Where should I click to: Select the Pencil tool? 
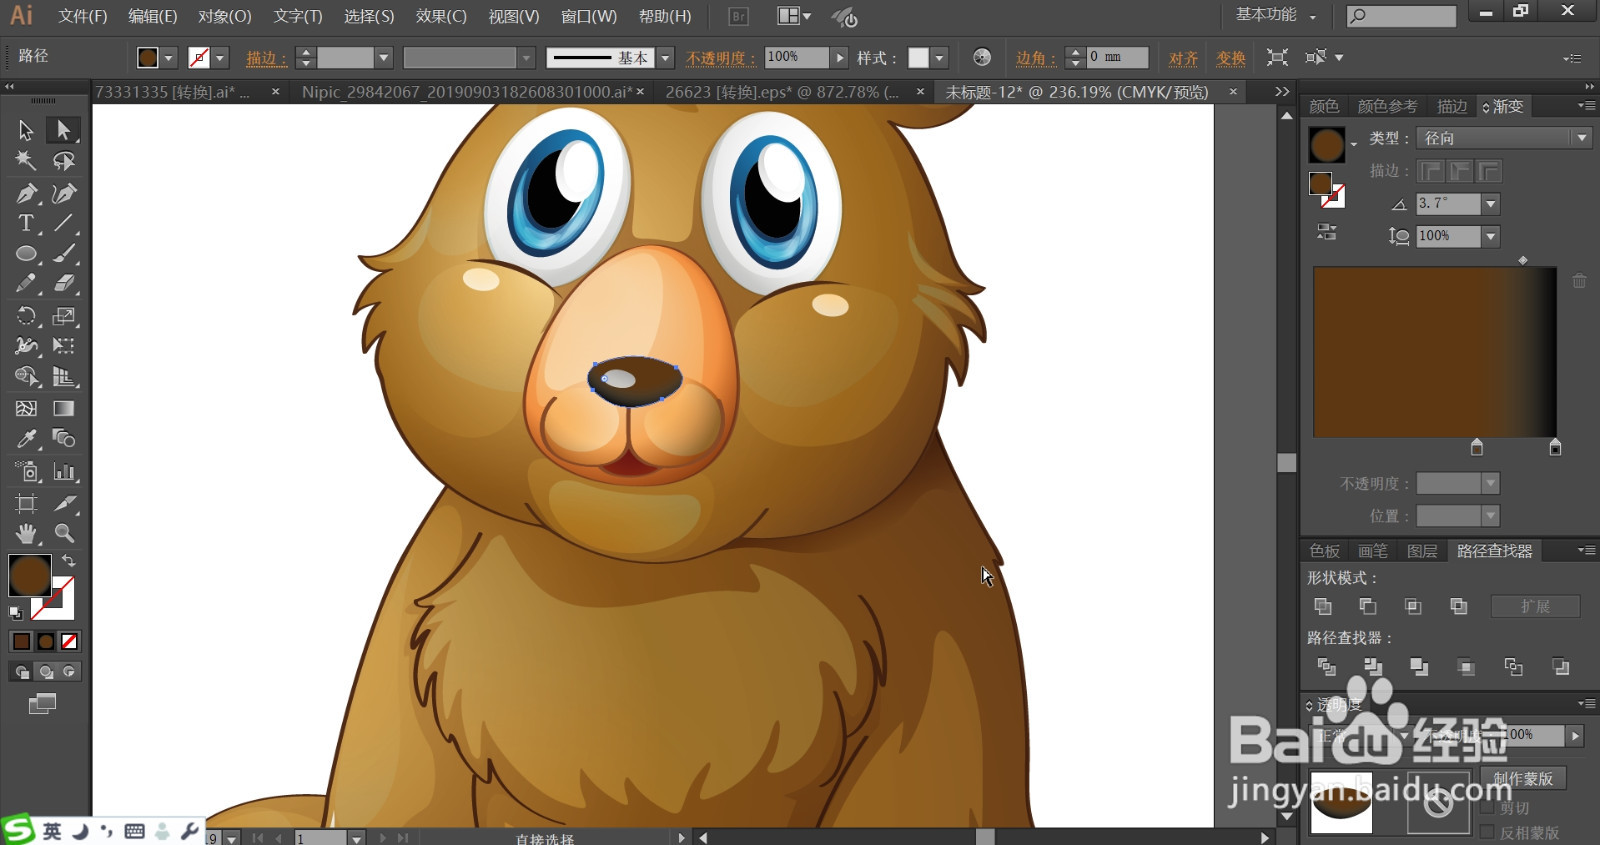(26, 284)
